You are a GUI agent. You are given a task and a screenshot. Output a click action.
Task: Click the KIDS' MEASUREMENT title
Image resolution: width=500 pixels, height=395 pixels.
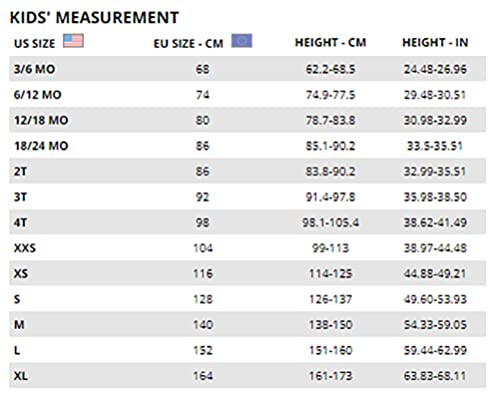click(94, 18)
